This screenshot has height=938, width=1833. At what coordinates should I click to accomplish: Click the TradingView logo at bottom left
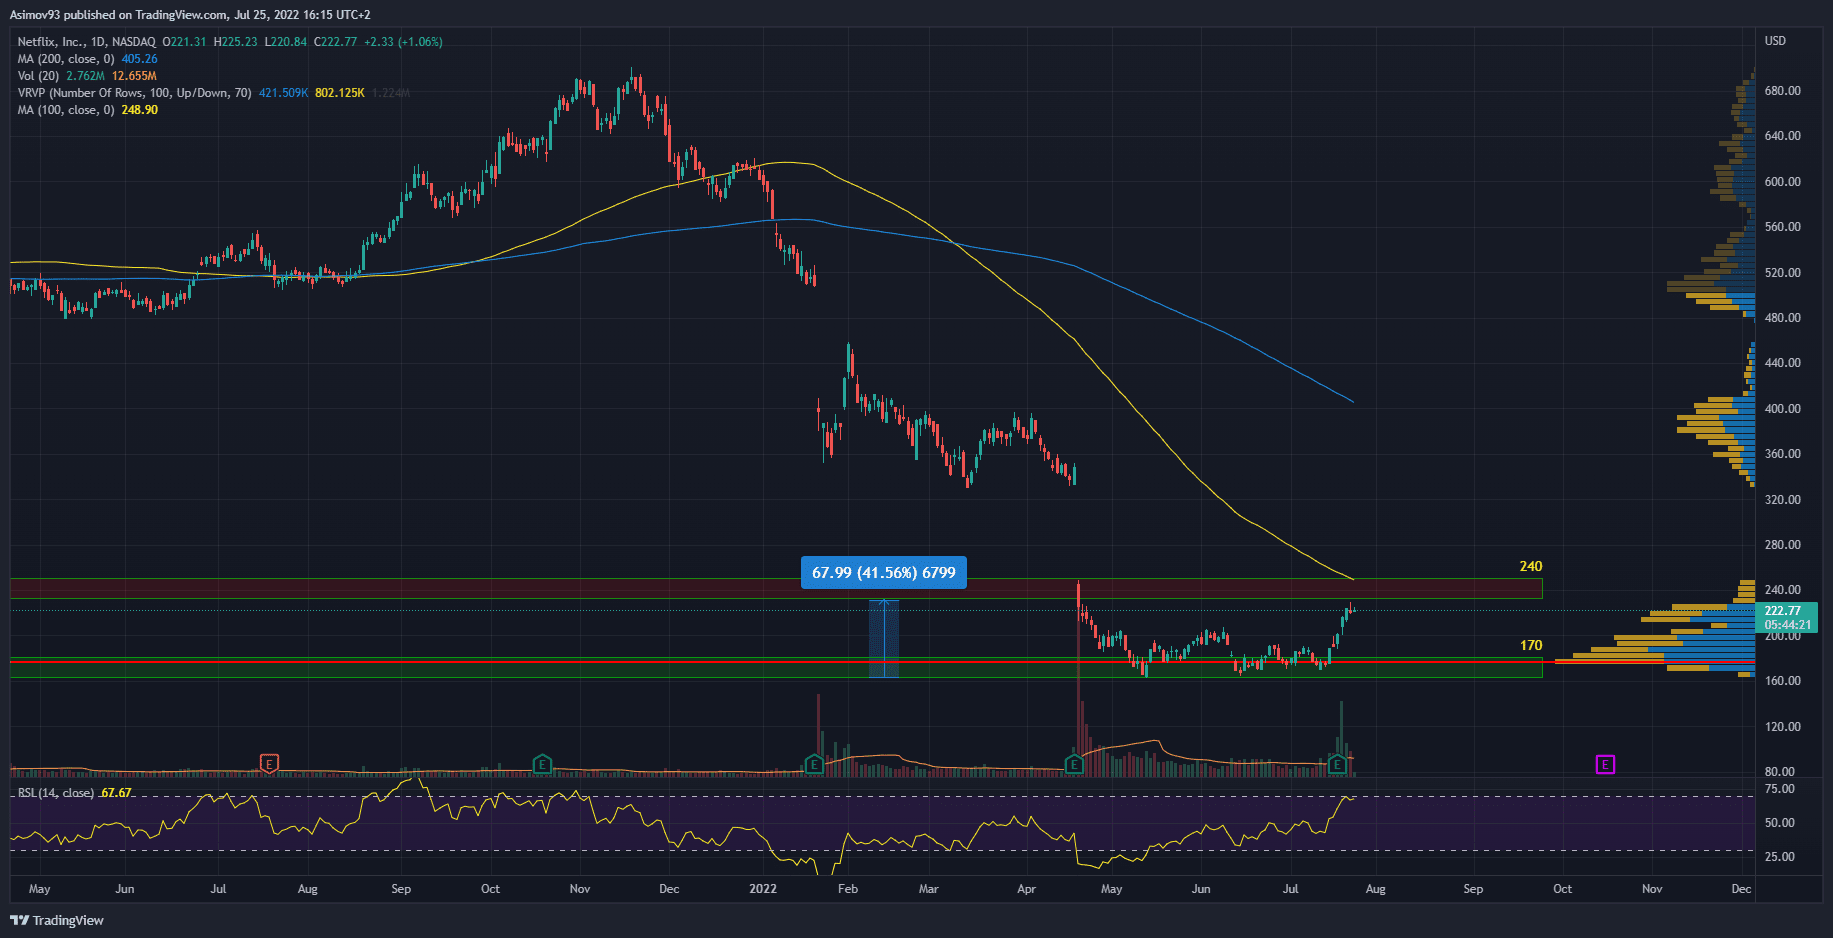pos(58,920)
